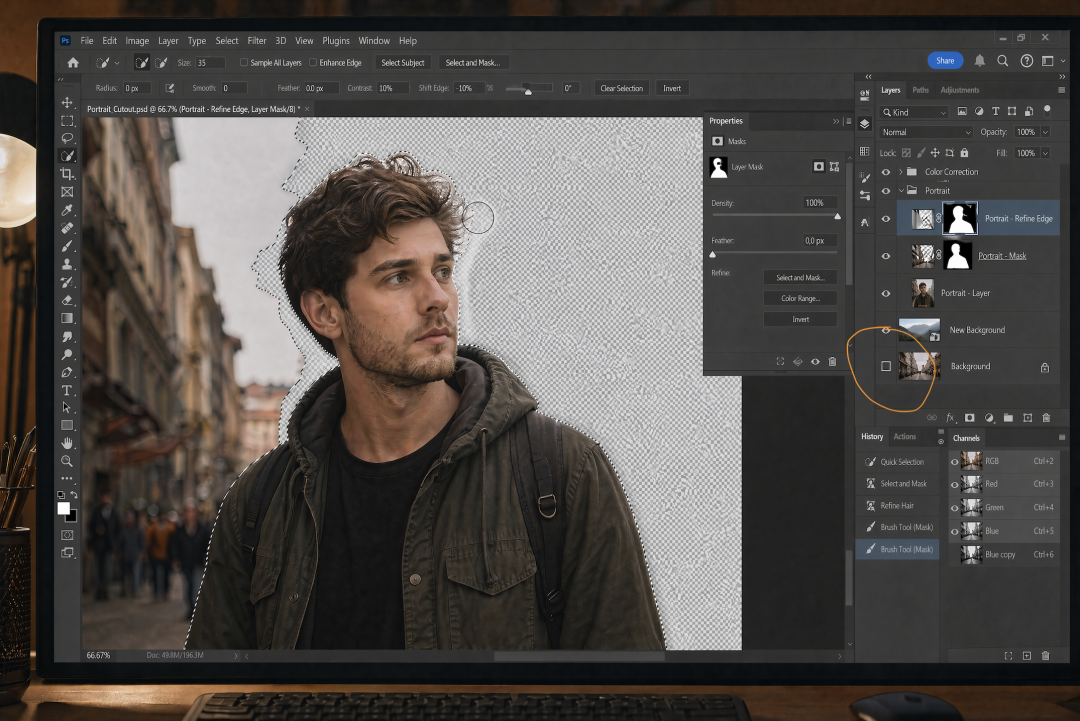Click the delete layer trash icon

1046,417
